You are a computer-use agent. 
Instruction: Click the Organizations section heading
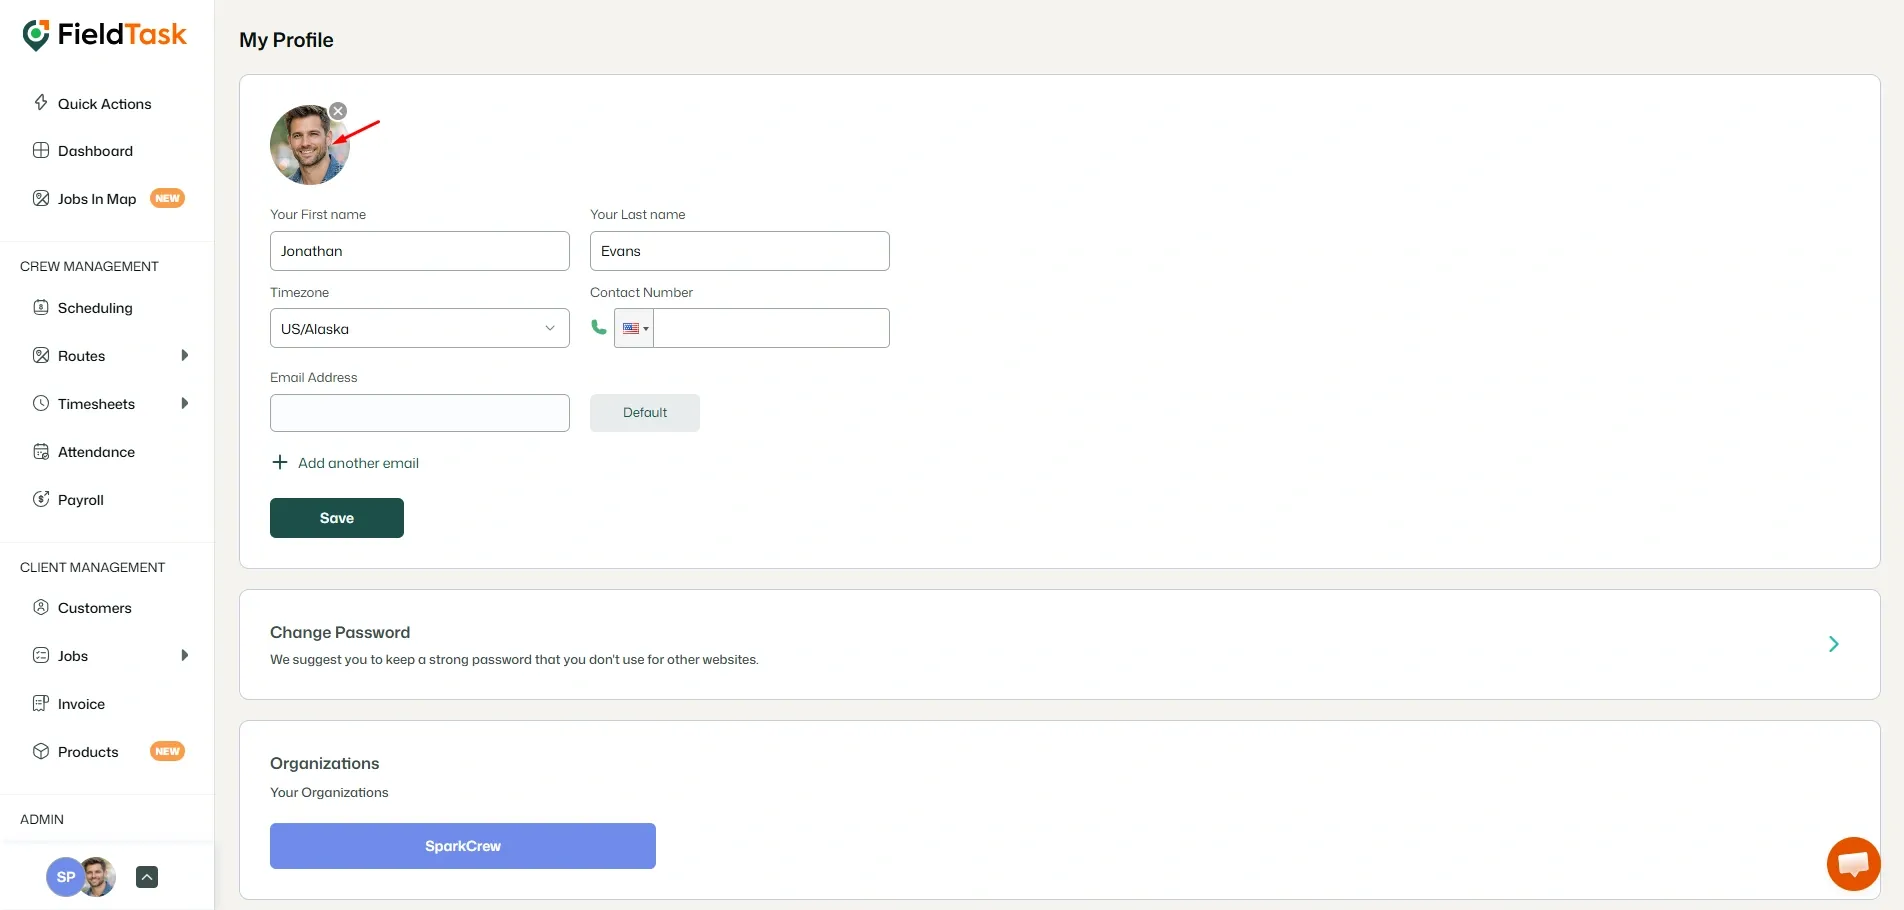[325, 763]
